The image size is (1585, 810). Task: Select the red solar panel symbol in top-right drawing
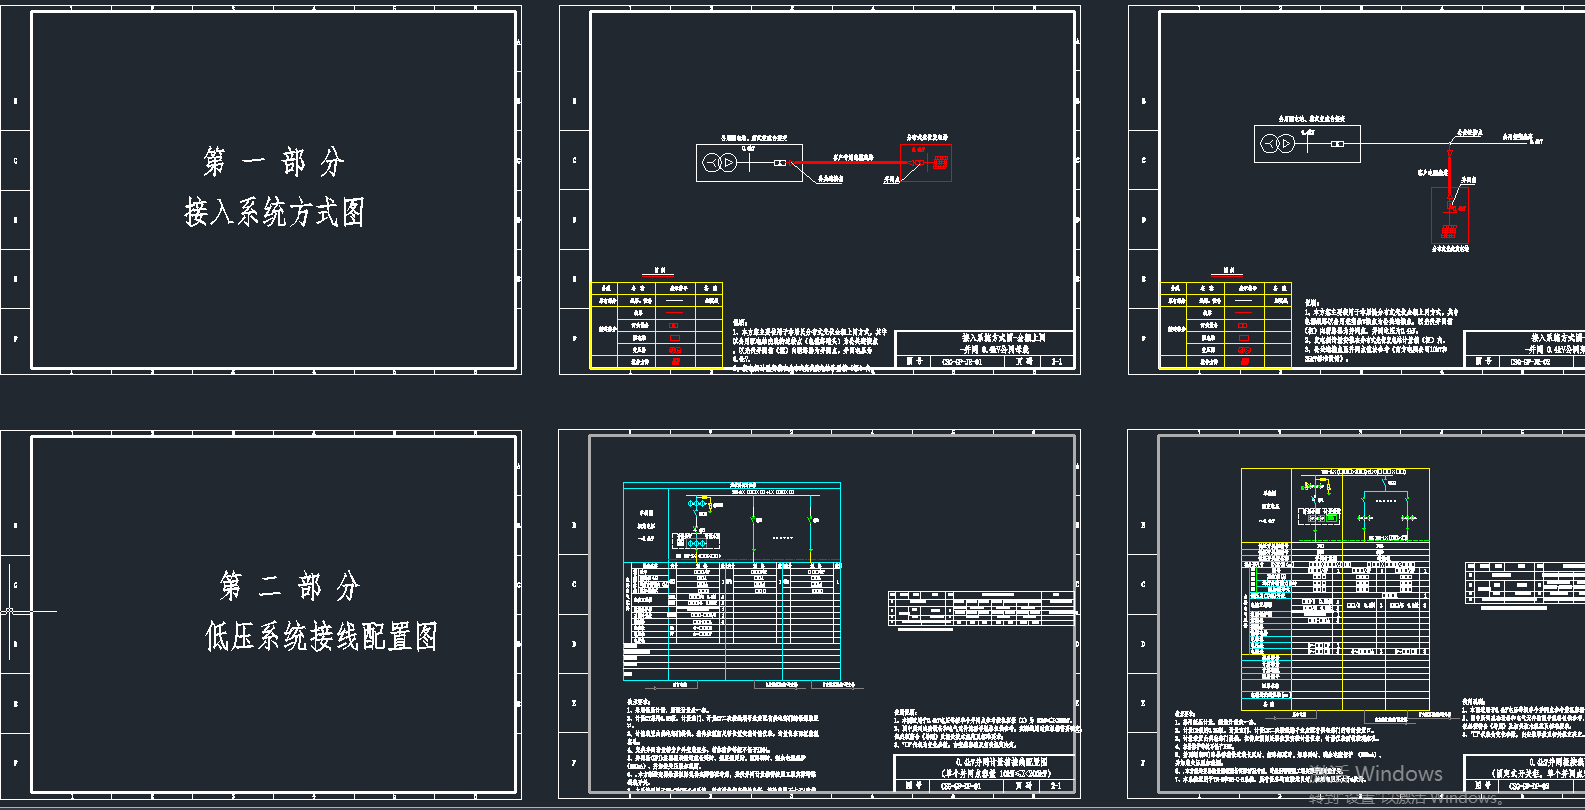click(1449, 231)
